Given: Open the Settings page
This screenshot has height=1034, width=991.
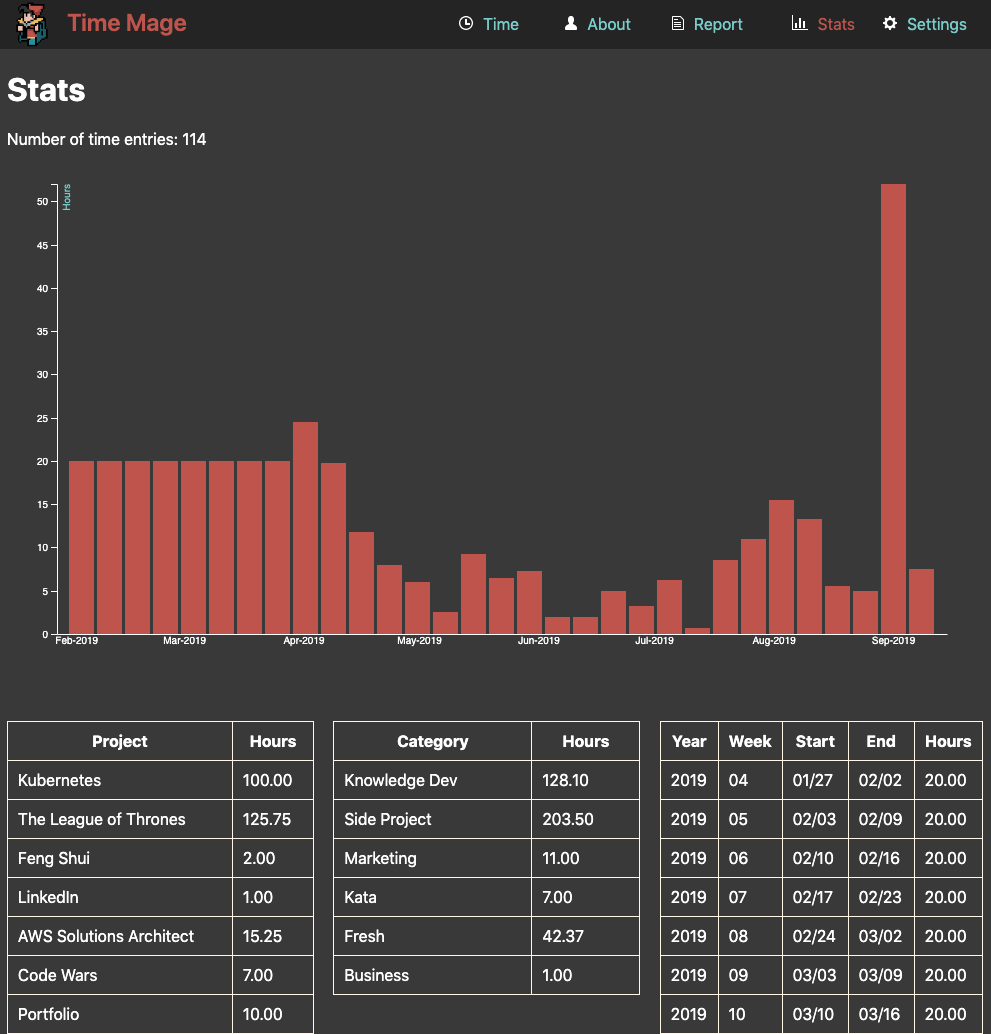Looking at the screenshot, I should click(936, 24).
